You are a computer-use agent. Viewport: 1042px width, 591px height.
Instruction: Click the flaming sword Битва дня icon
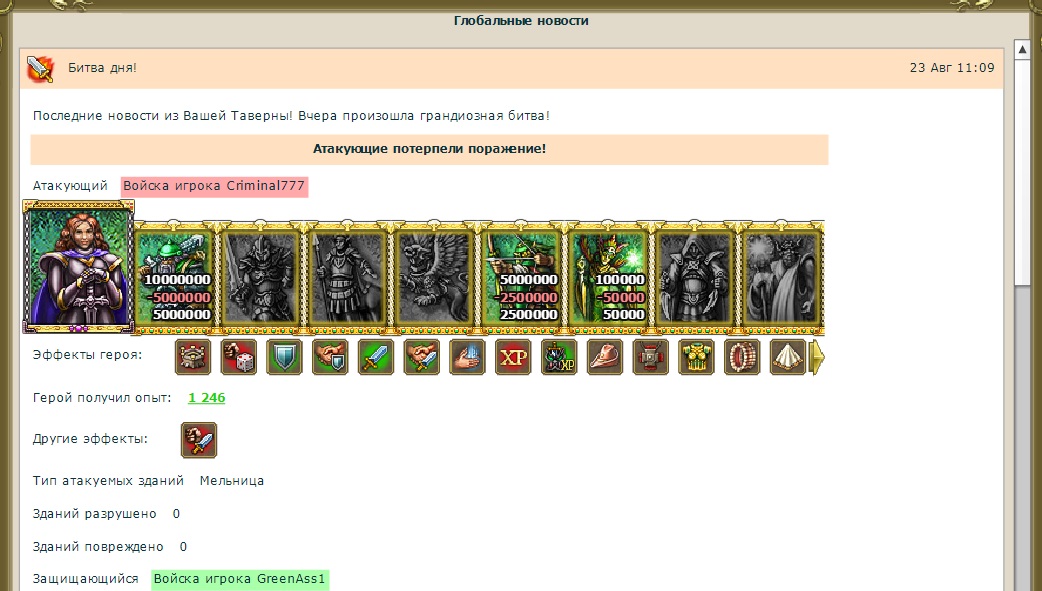[x=41, y=68]
